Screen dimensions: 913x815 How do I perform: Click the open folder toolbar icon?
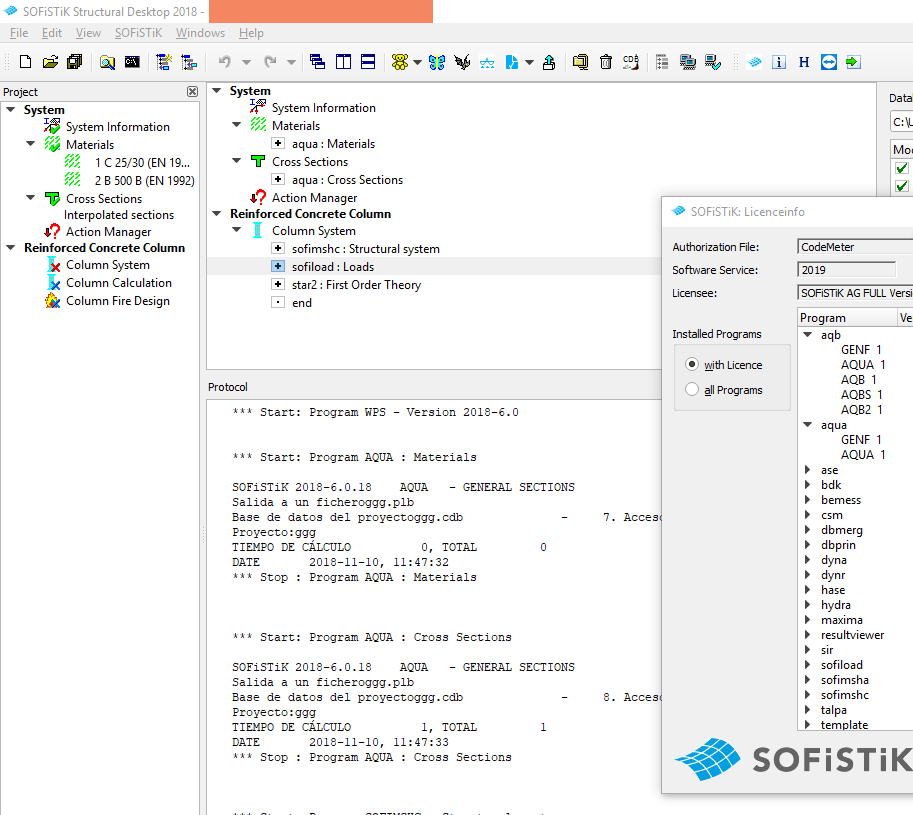tap(50, 62)
